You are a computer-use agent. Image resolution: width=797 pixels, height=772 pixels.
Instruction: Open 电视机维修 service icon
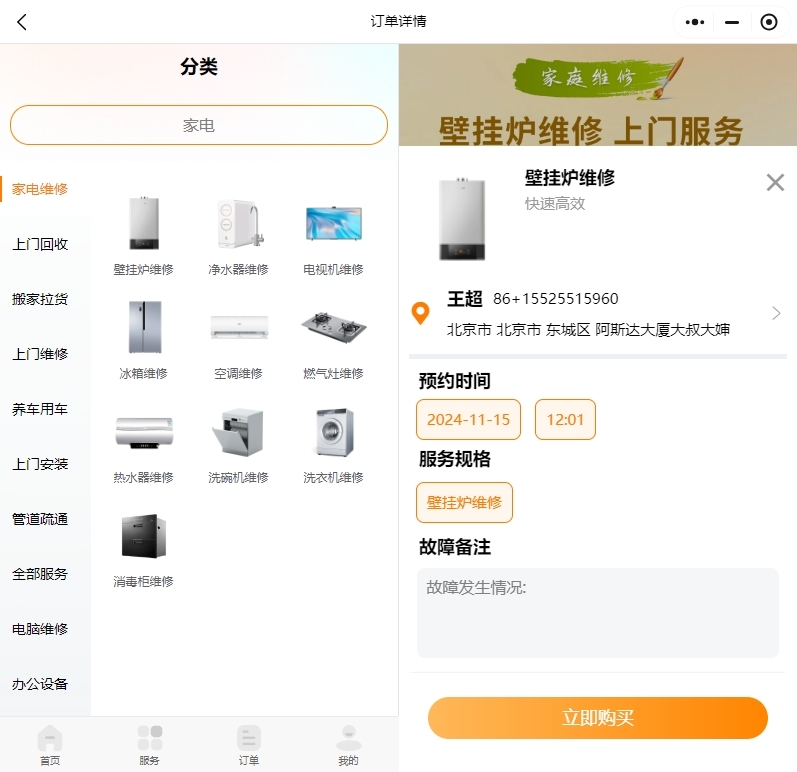click(333, 224)
